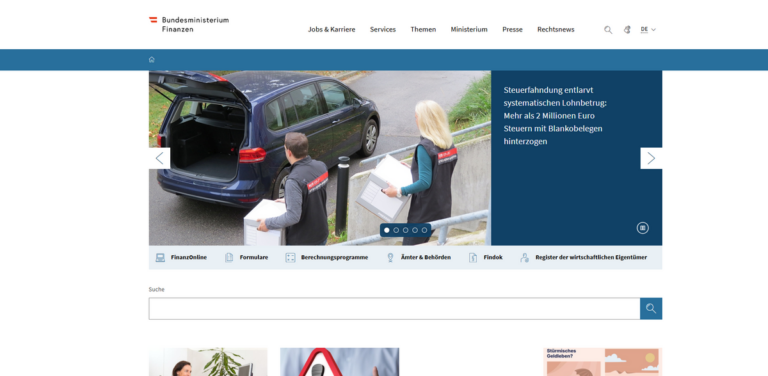Click the Formulare document icon
The height and width of the screenshot is (376, 768).
tap(229, 258)
